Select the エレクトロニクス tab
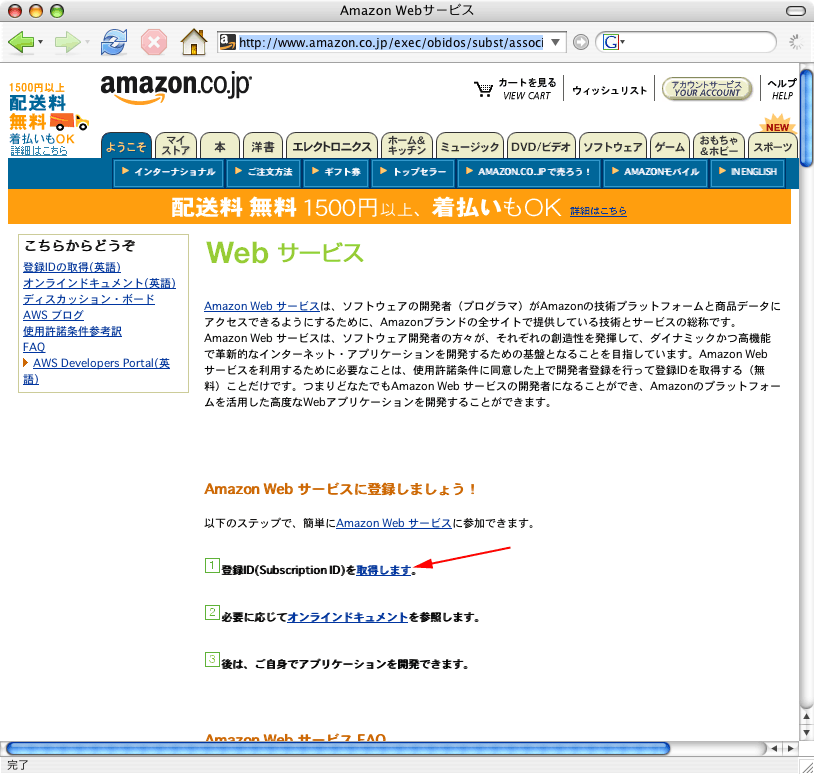The width and height of the screenshot is (814, 774). pyautogui.click(x=332, y=146)
